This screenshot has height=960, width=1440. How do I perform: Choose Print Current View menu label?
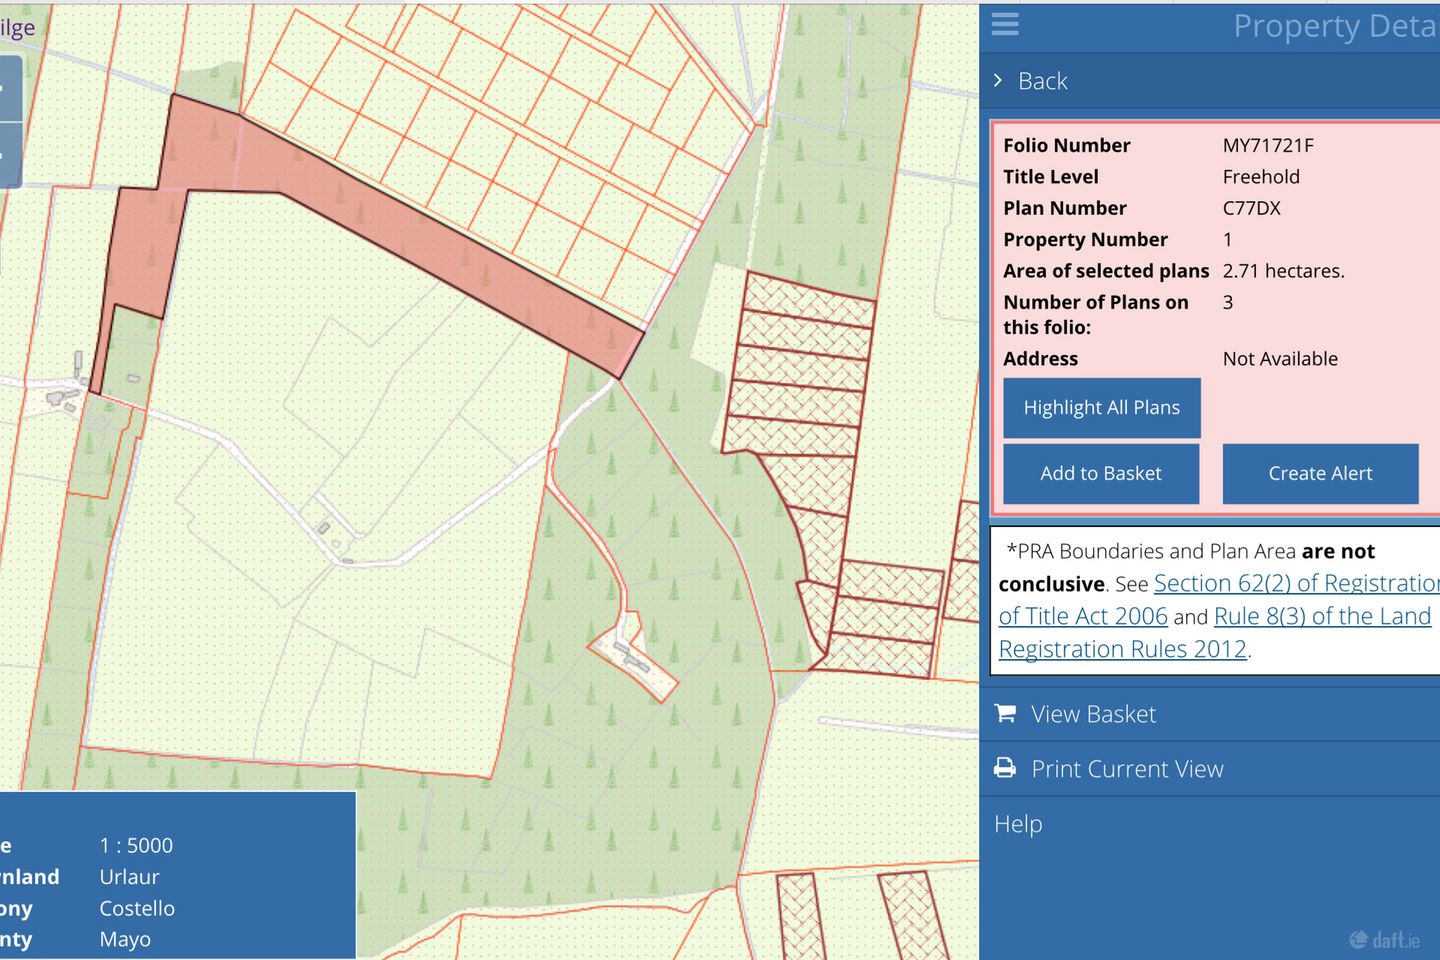point(1127,769)
